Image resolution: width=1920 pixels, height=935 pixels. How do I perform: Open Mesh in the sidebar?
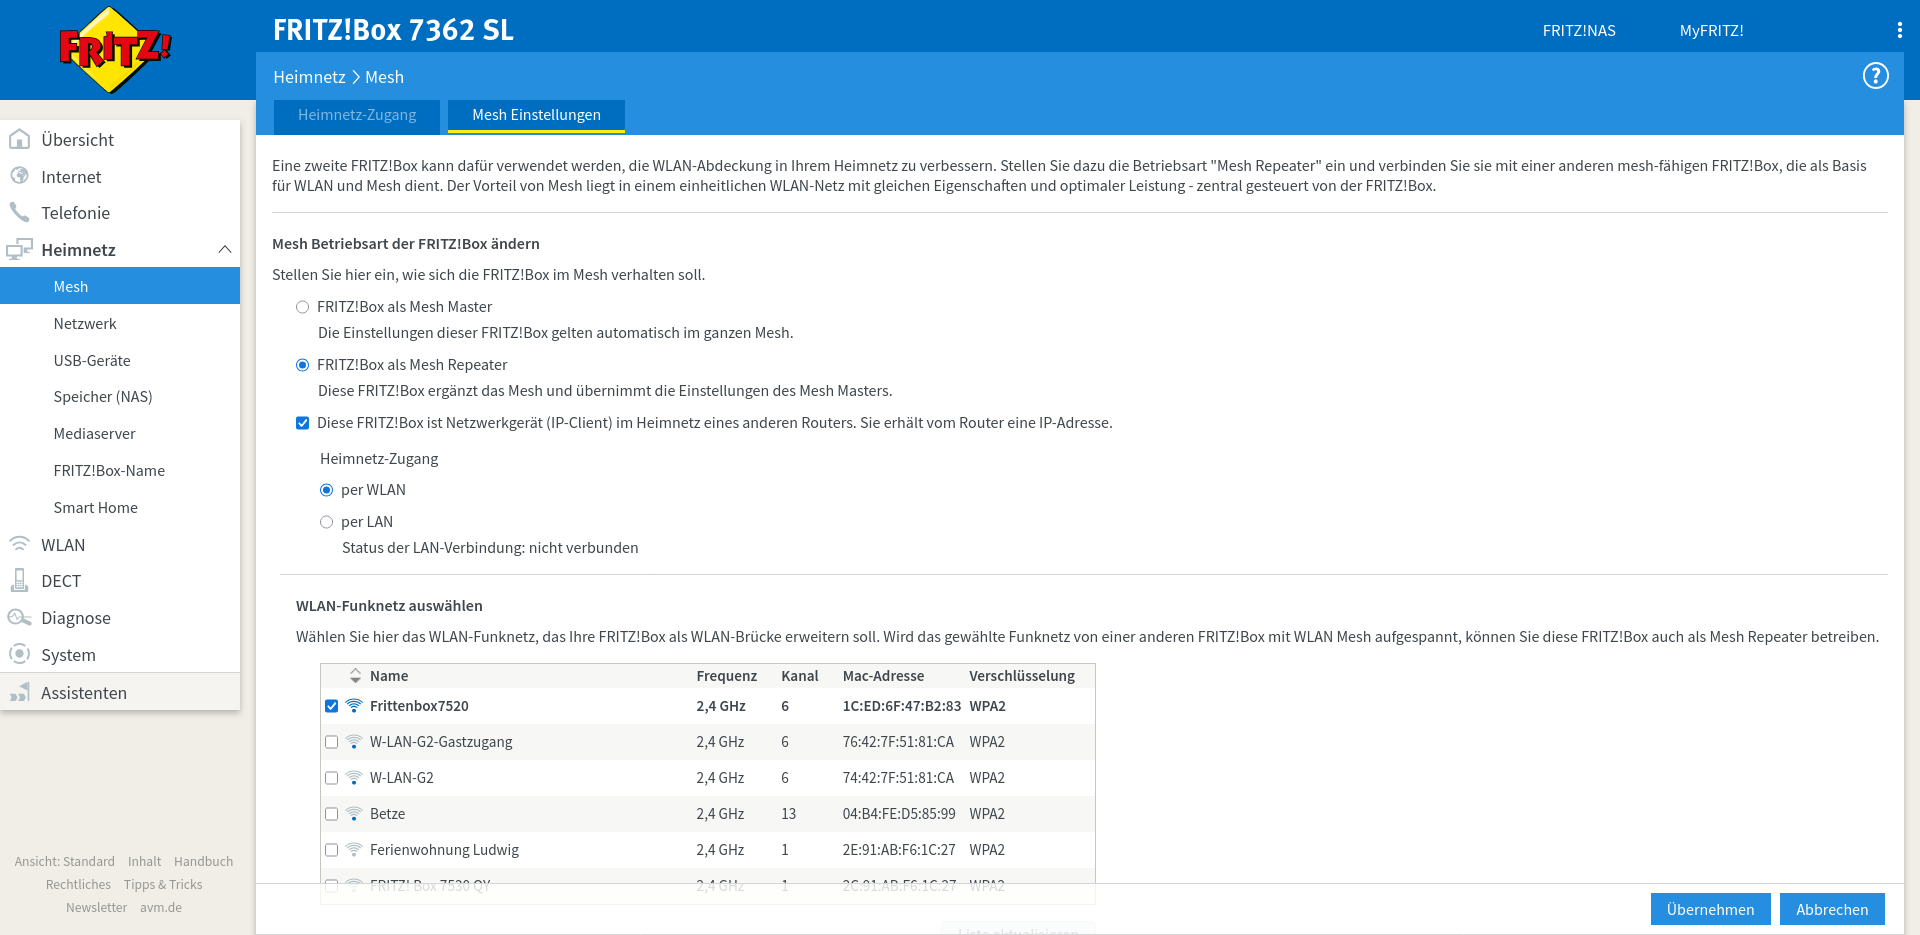120,286
